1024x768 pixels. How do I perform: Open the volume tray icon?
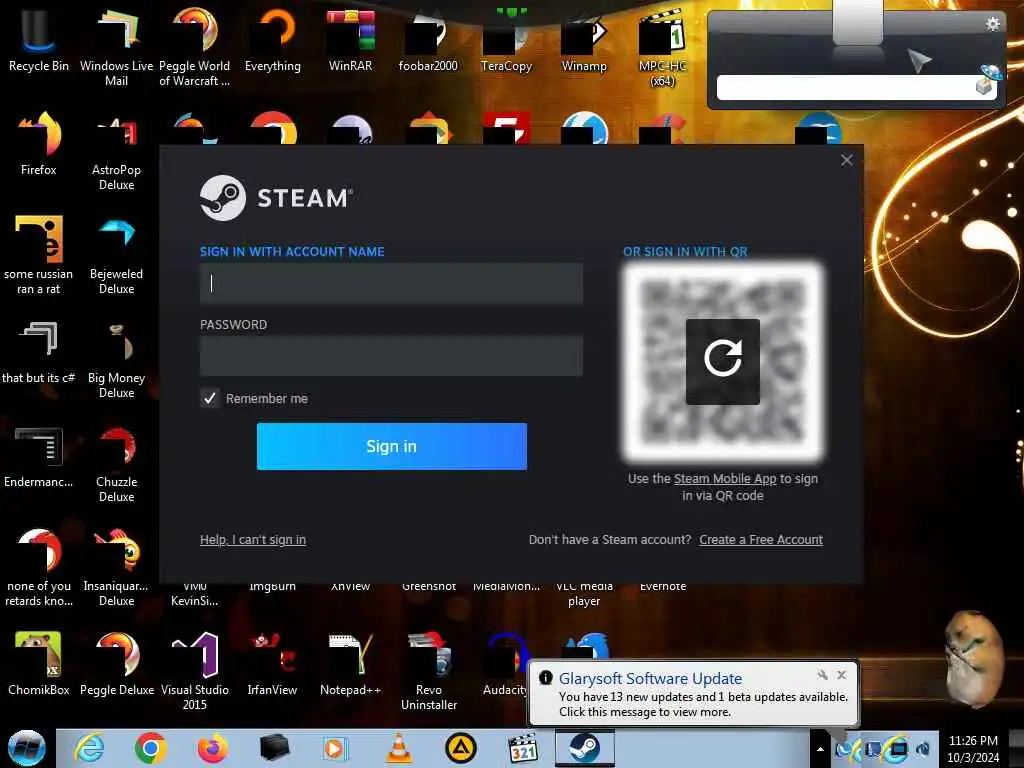(x=923, y=749)
